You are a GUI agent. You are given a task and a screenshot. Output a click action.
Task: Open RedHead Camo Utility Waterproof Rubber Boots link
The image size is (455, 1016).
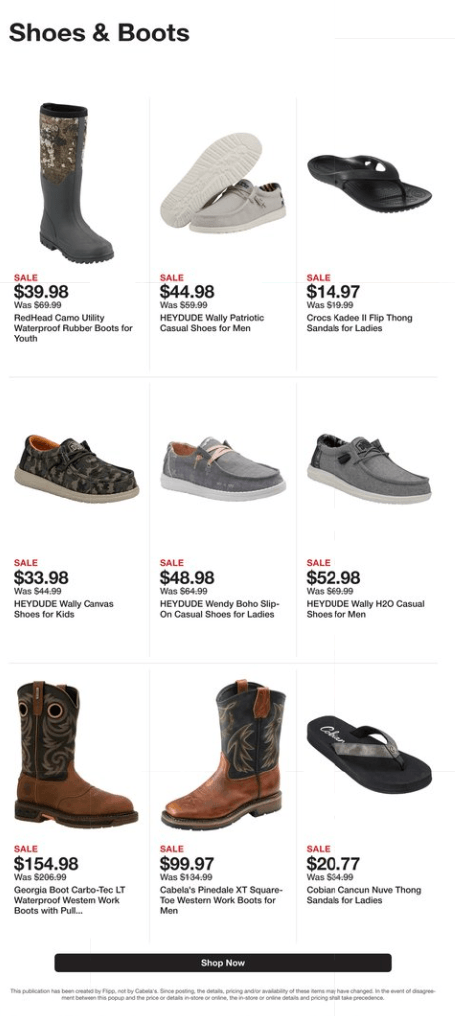tap(73, 328)
